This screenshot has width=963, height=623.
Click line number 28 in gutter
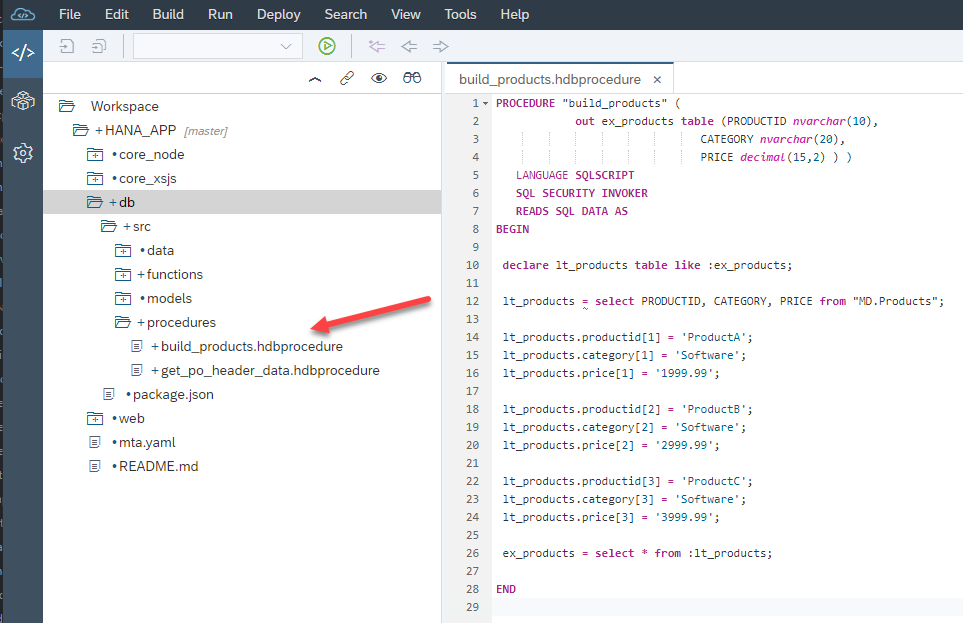pos(472,589)
